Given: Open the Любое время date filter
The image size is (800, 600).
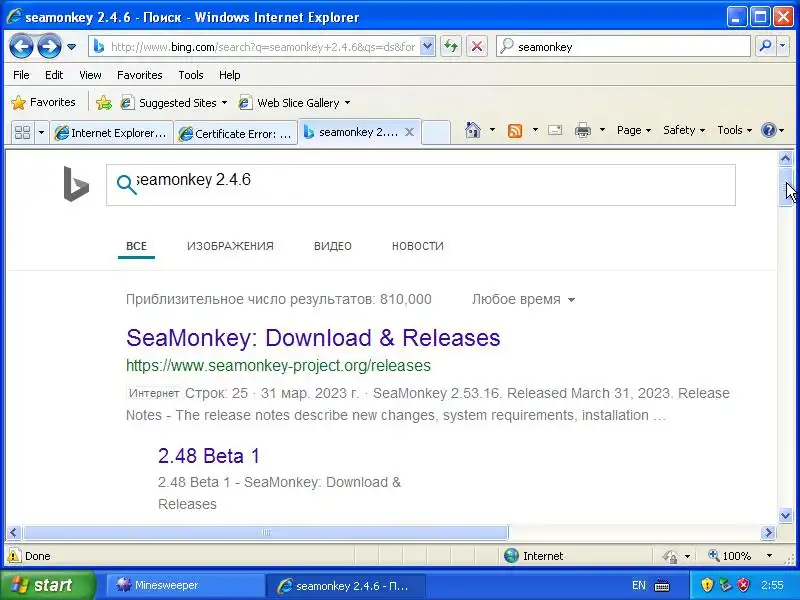Looking at the screenshot, I should coord(523,299).
